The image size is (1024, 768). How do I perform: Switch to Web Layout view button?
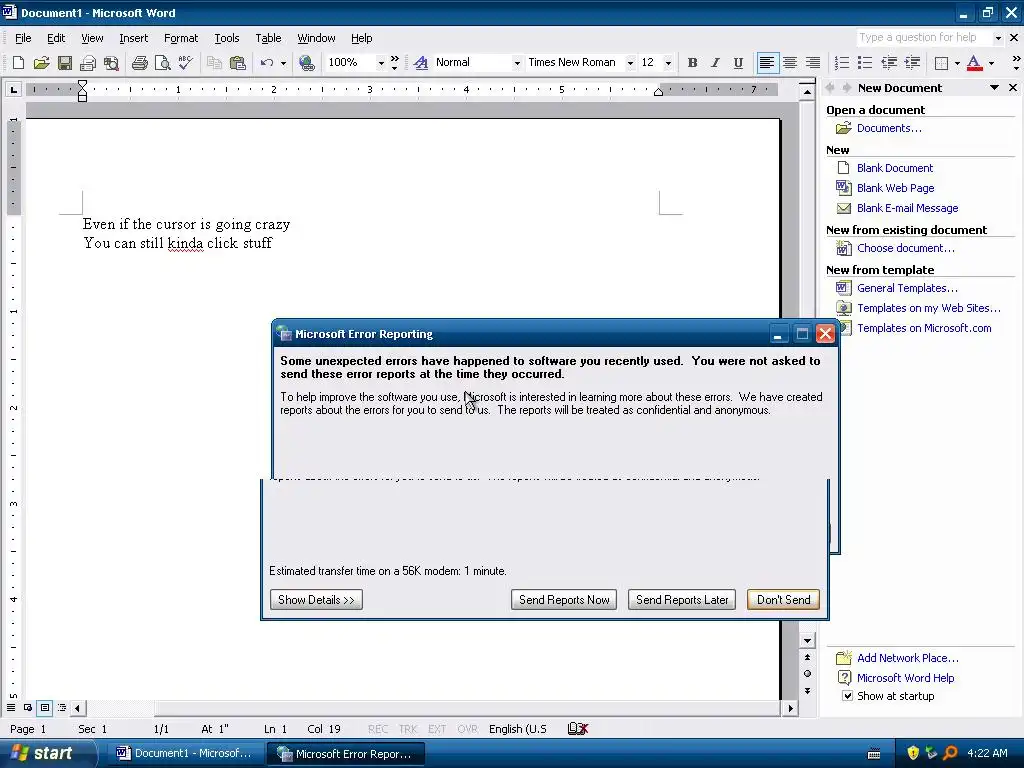(28, 707)
